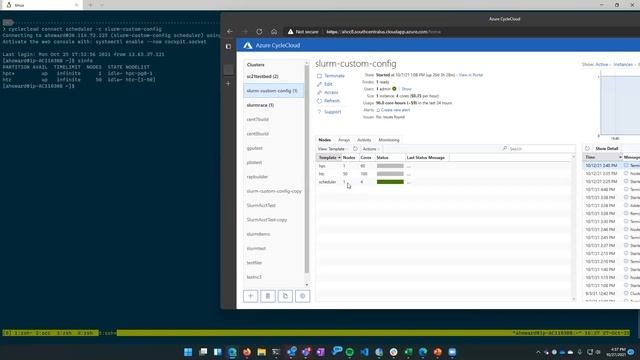Open the View Template dropdown
This screenshot has height=360, width=640.
pos(332,149)
